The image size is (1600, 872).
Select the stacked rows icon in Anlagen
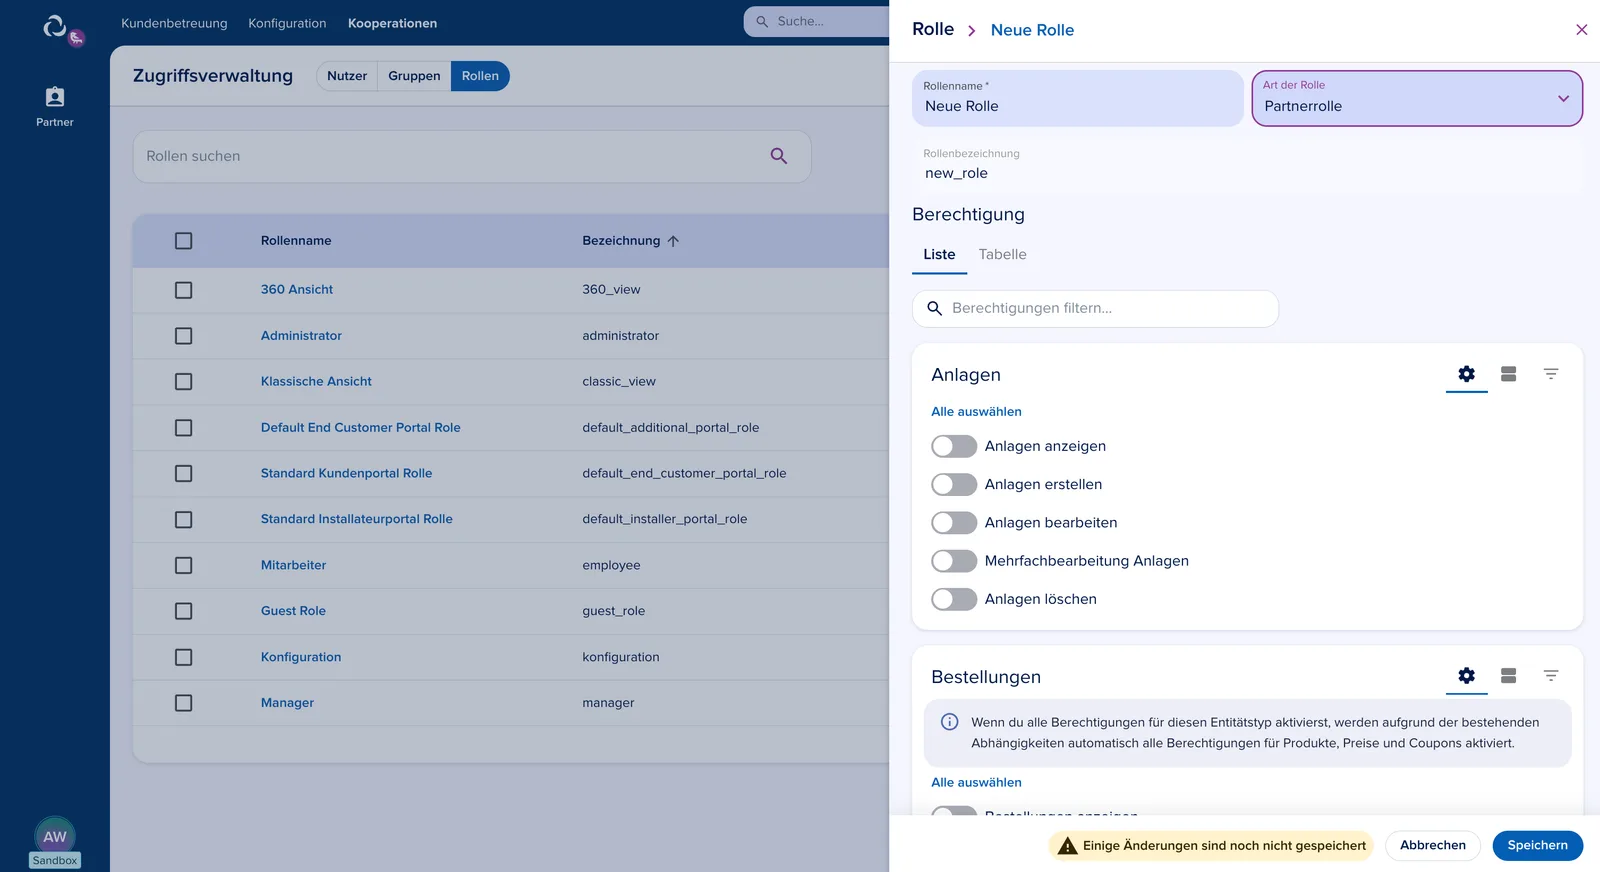tap(1508, 374)
